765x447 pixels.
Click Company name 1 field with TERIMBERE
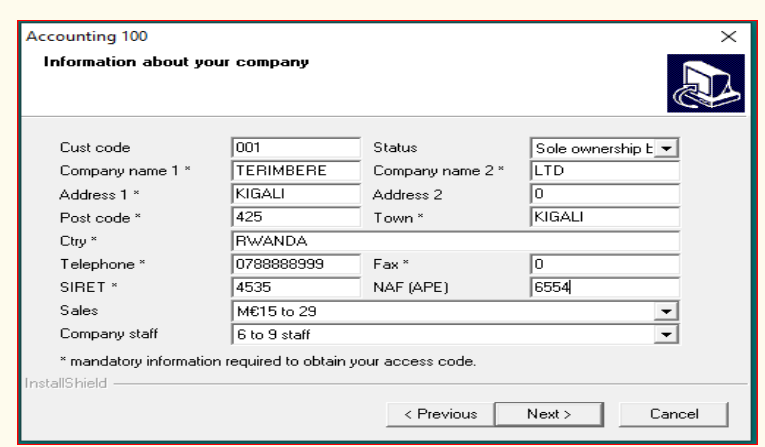296,171
